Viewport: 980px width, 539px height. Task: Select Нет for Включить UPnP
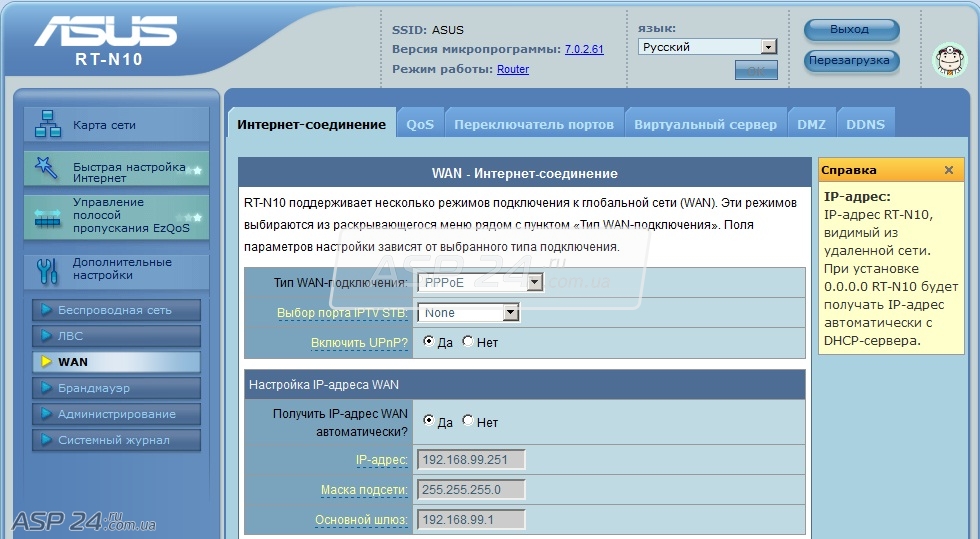pos(468,341)
